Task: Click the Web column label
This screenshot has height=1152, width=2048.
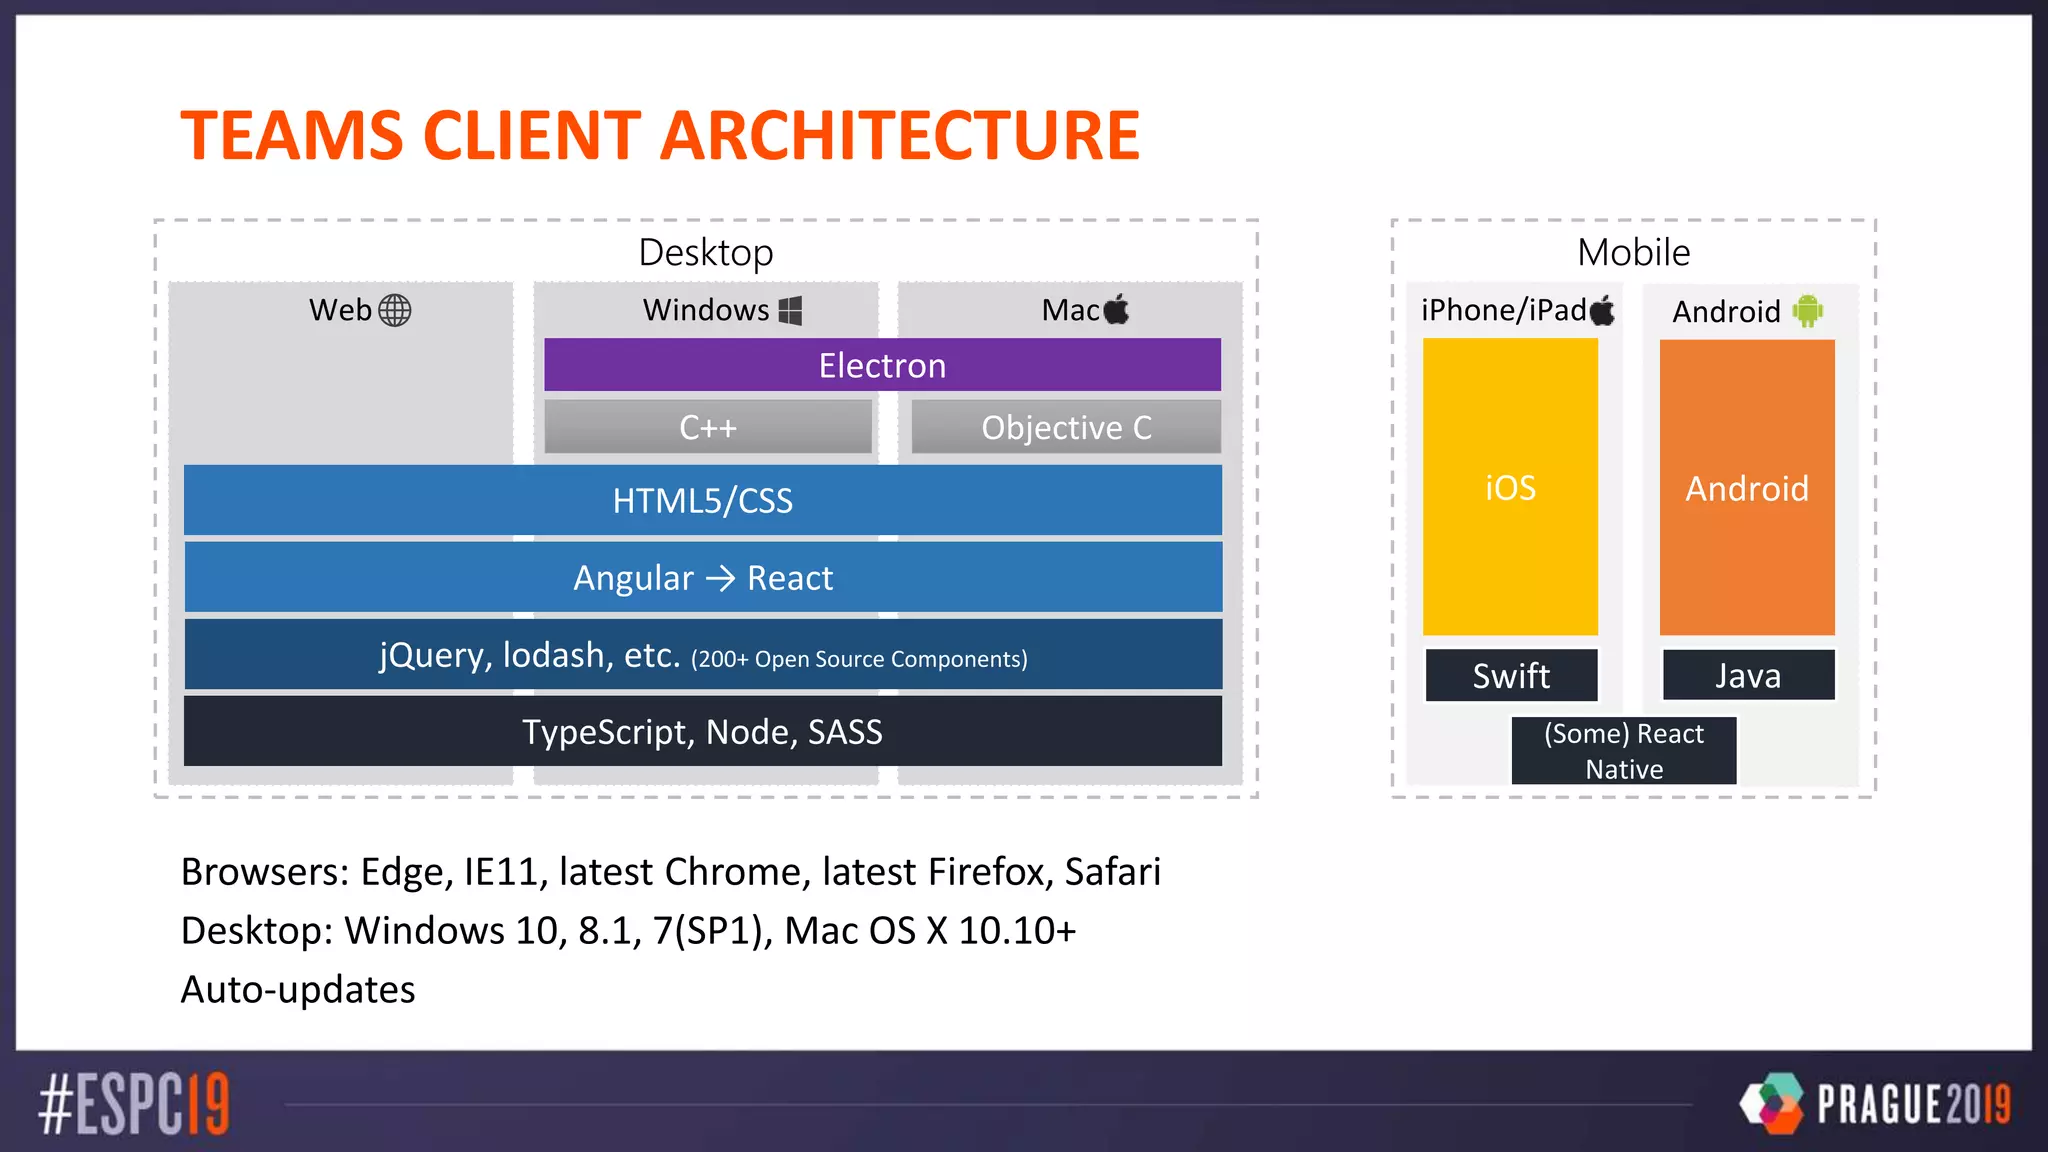Action: click(340, 310)
